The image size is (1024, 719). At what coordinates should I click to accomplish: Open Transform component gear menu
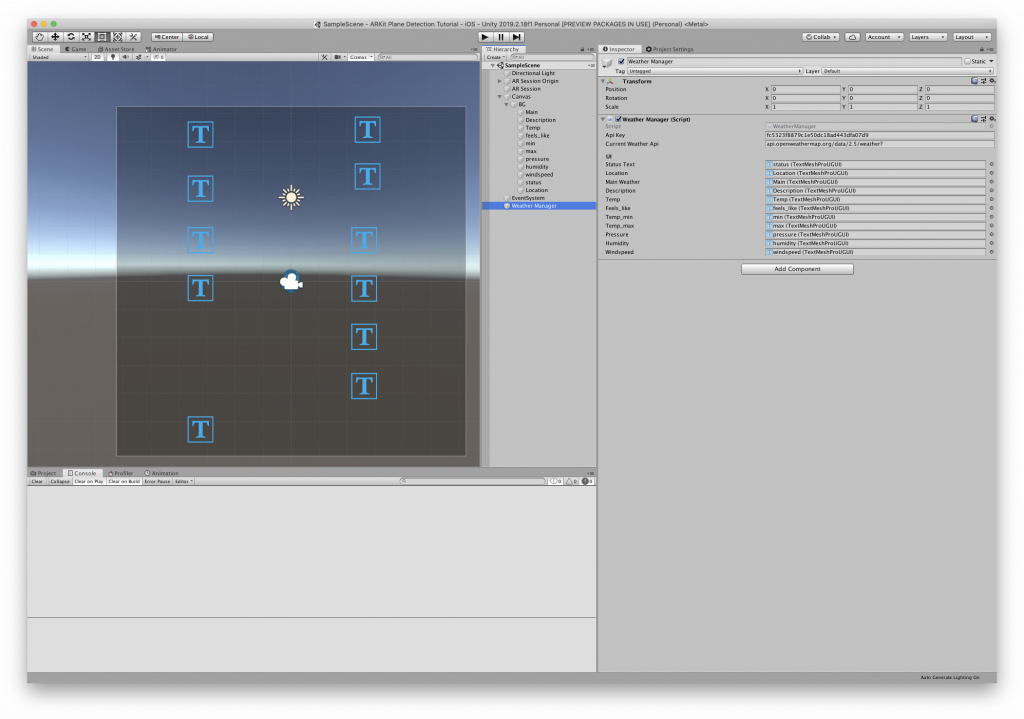[x=992, y=81]
